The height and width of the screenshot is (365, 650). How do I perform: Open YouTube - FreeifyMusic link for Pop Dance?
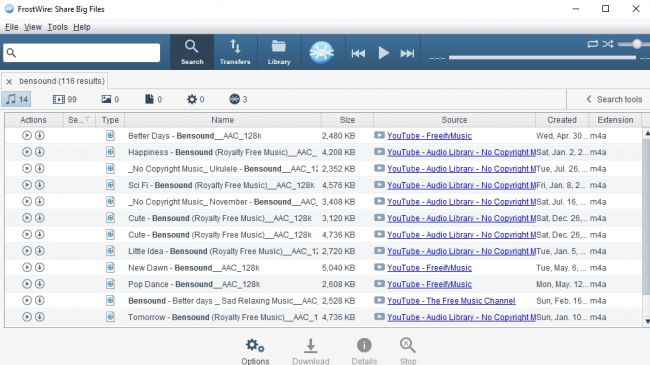coord(429,284)
